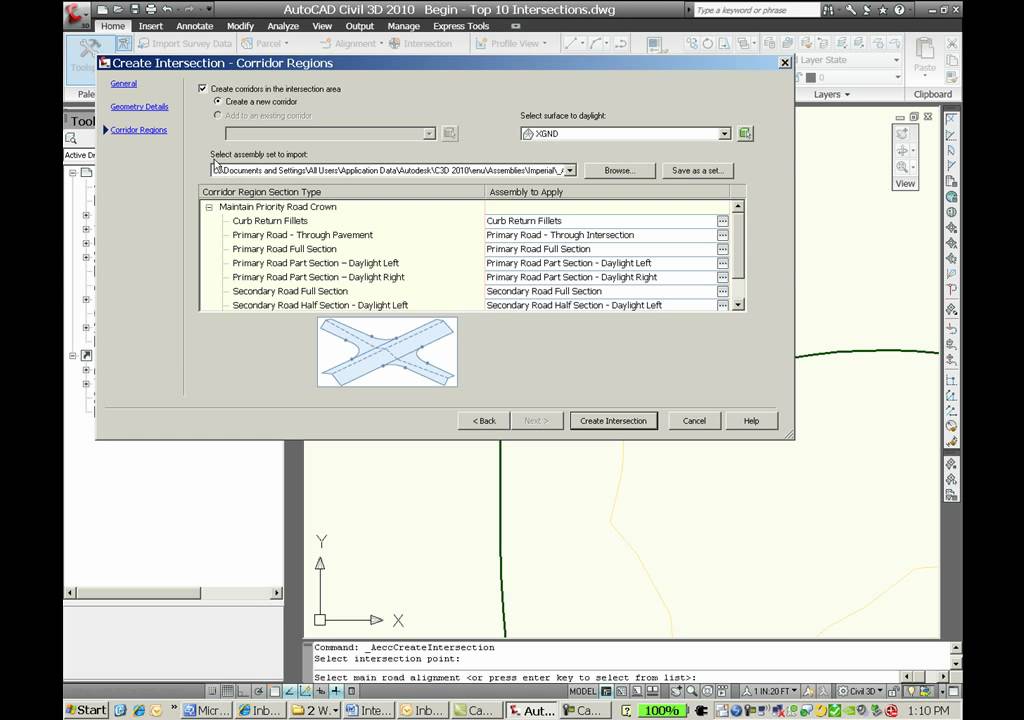Open the Parcel ribbon dropdown
1024x720 pixels.
click(x=286, y=43)
